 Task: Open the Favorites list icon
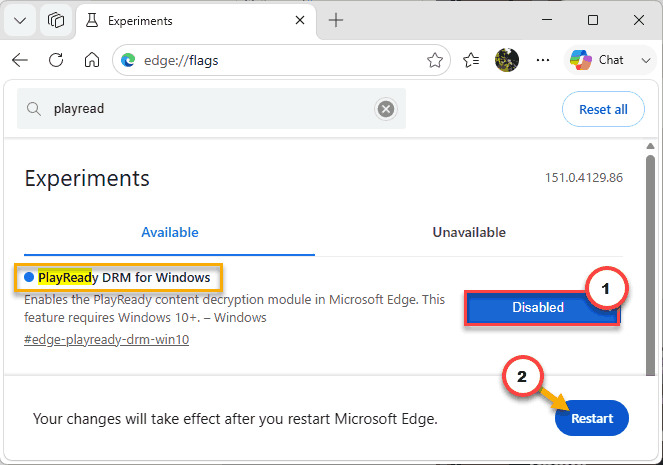471,60
